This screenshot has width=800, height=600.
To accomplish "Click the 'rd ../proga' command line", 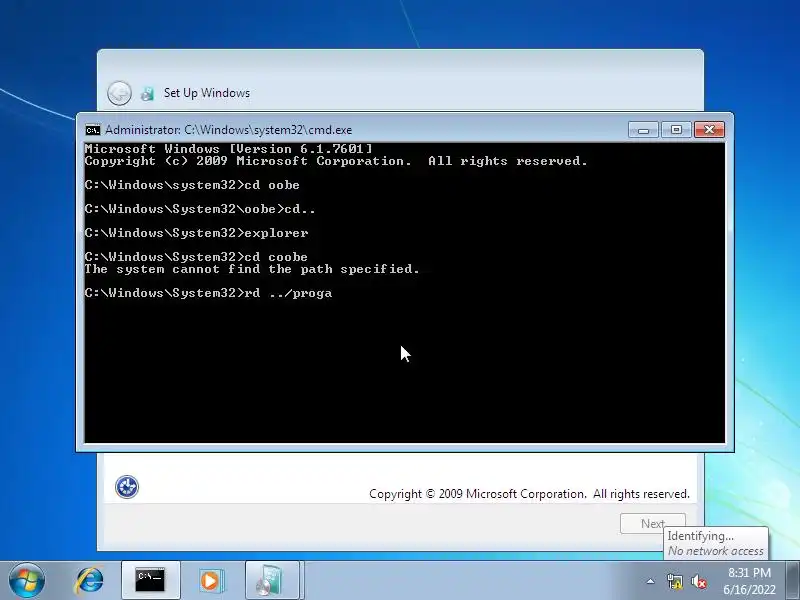I will [x=208, y=293].
